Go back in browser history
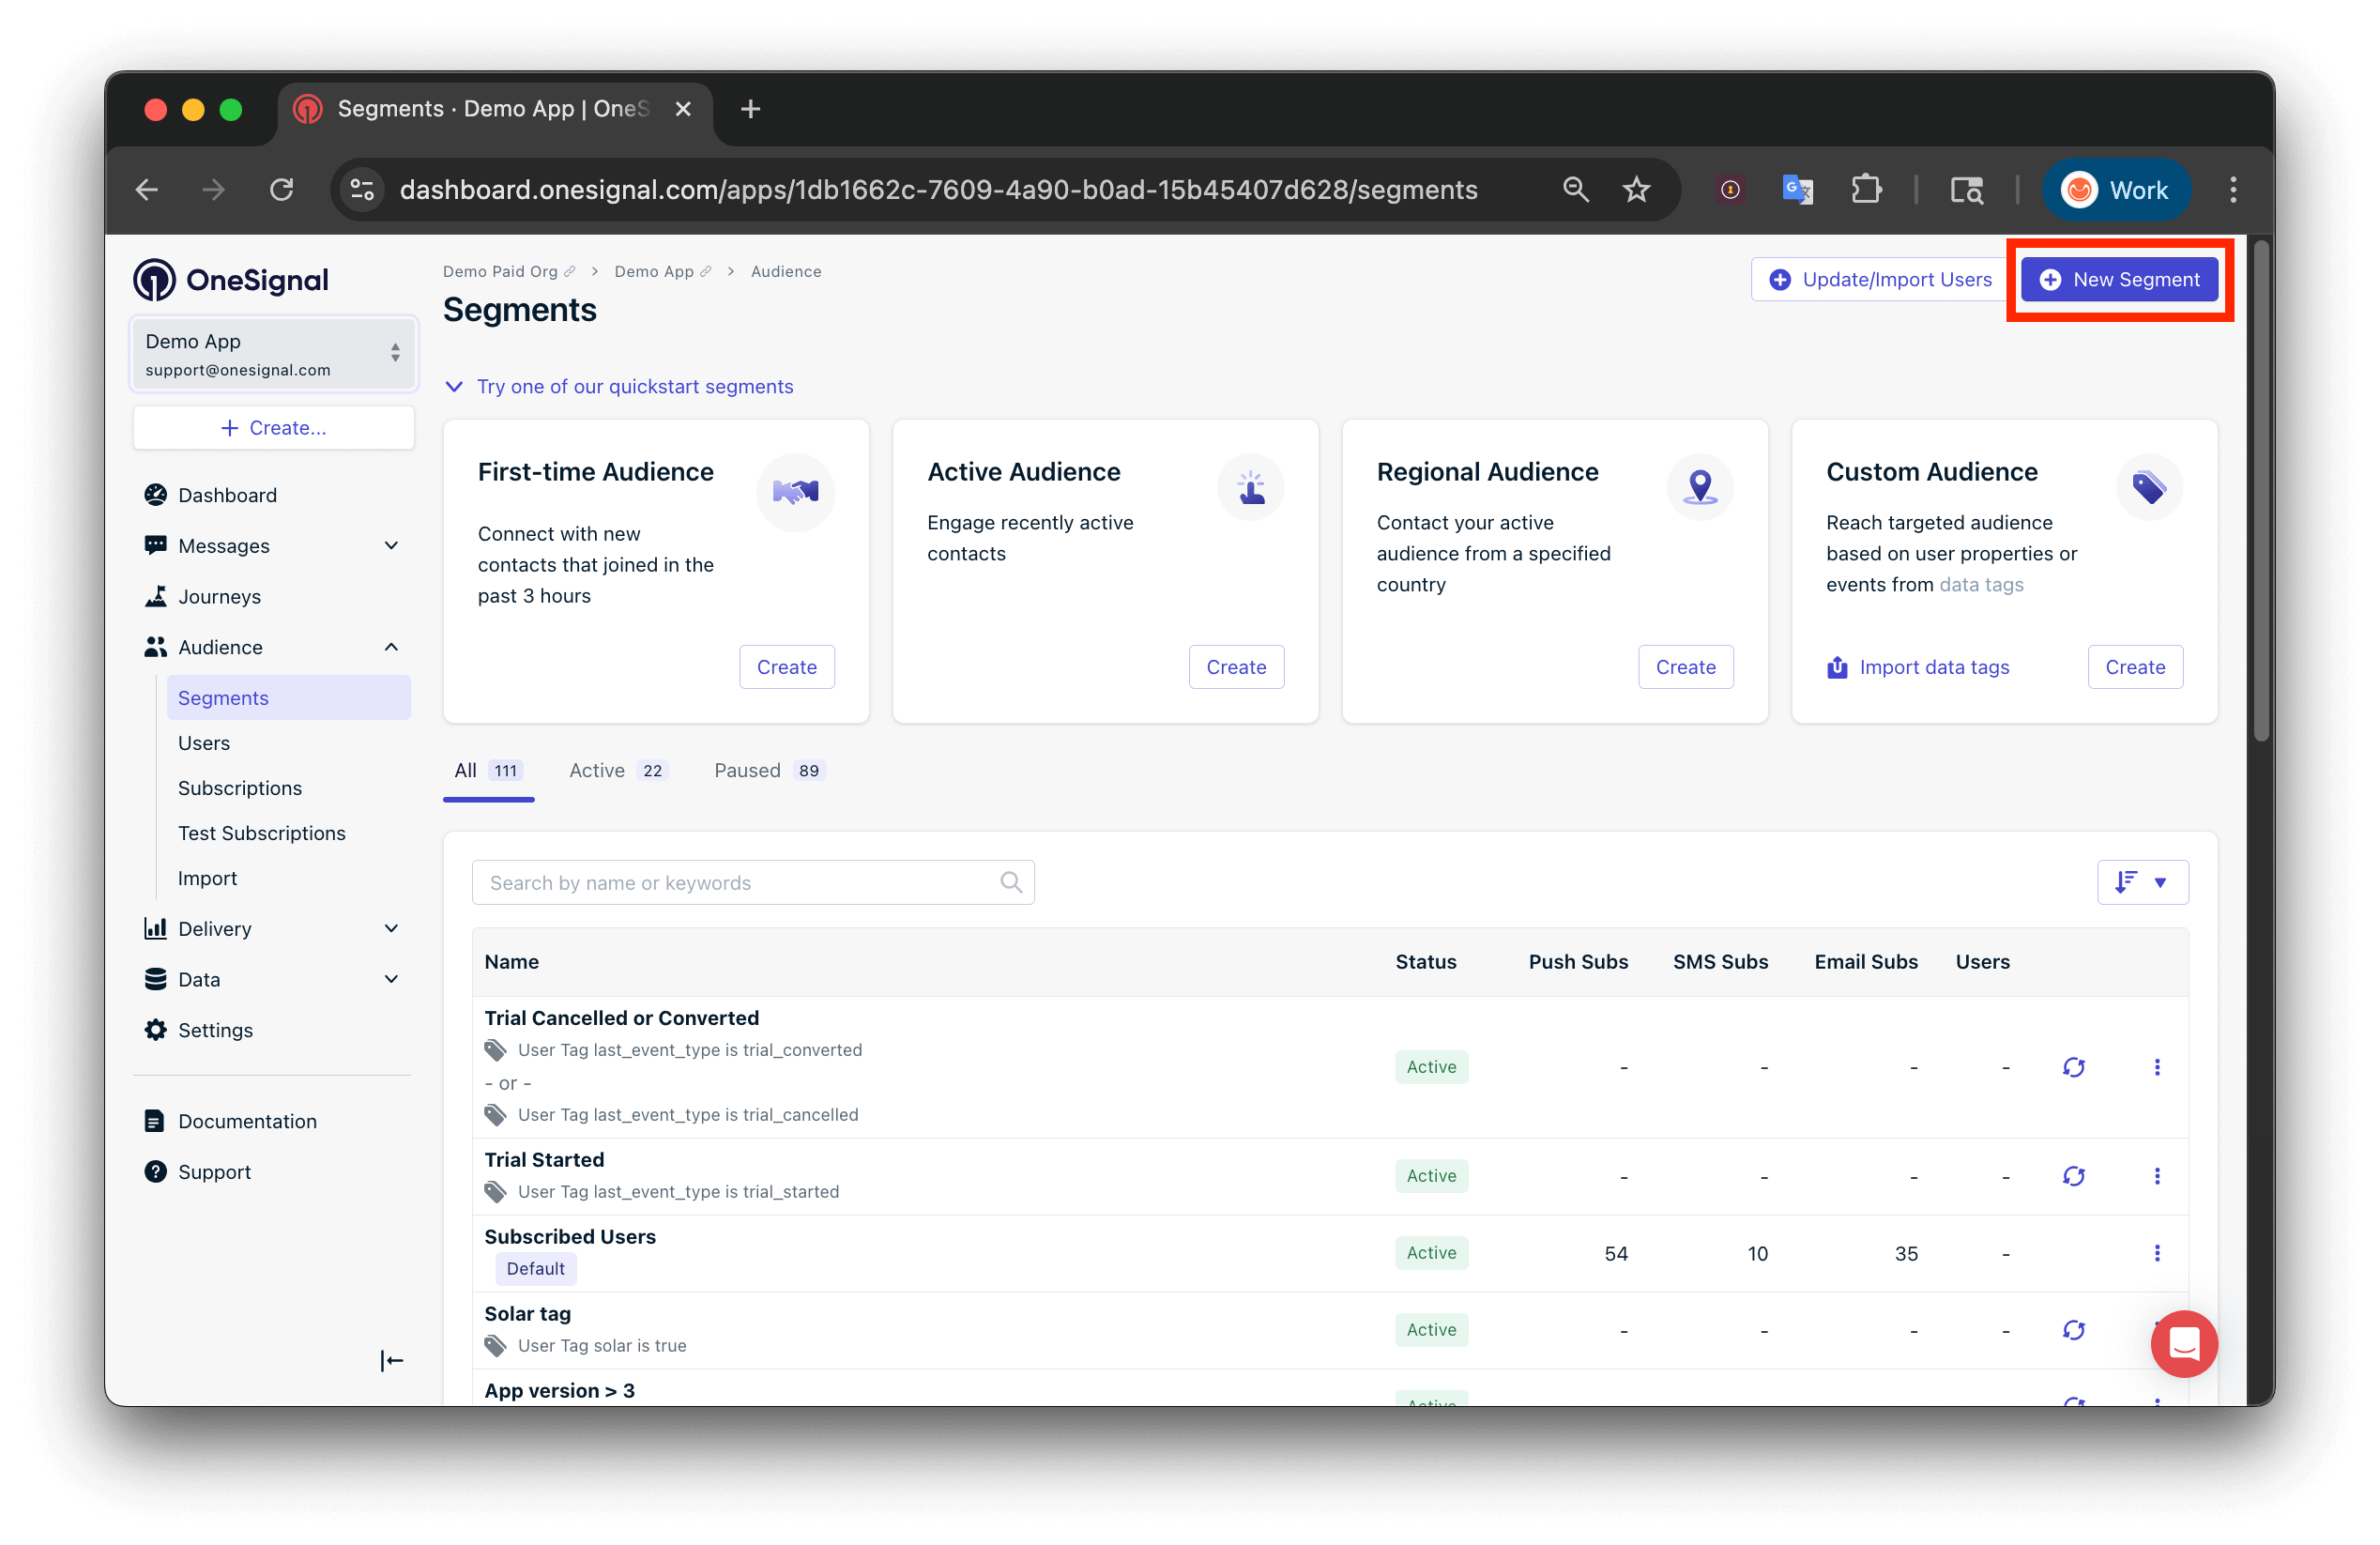The width and height of the screenshot is (2380, 1545). click(x=148, y=190)
